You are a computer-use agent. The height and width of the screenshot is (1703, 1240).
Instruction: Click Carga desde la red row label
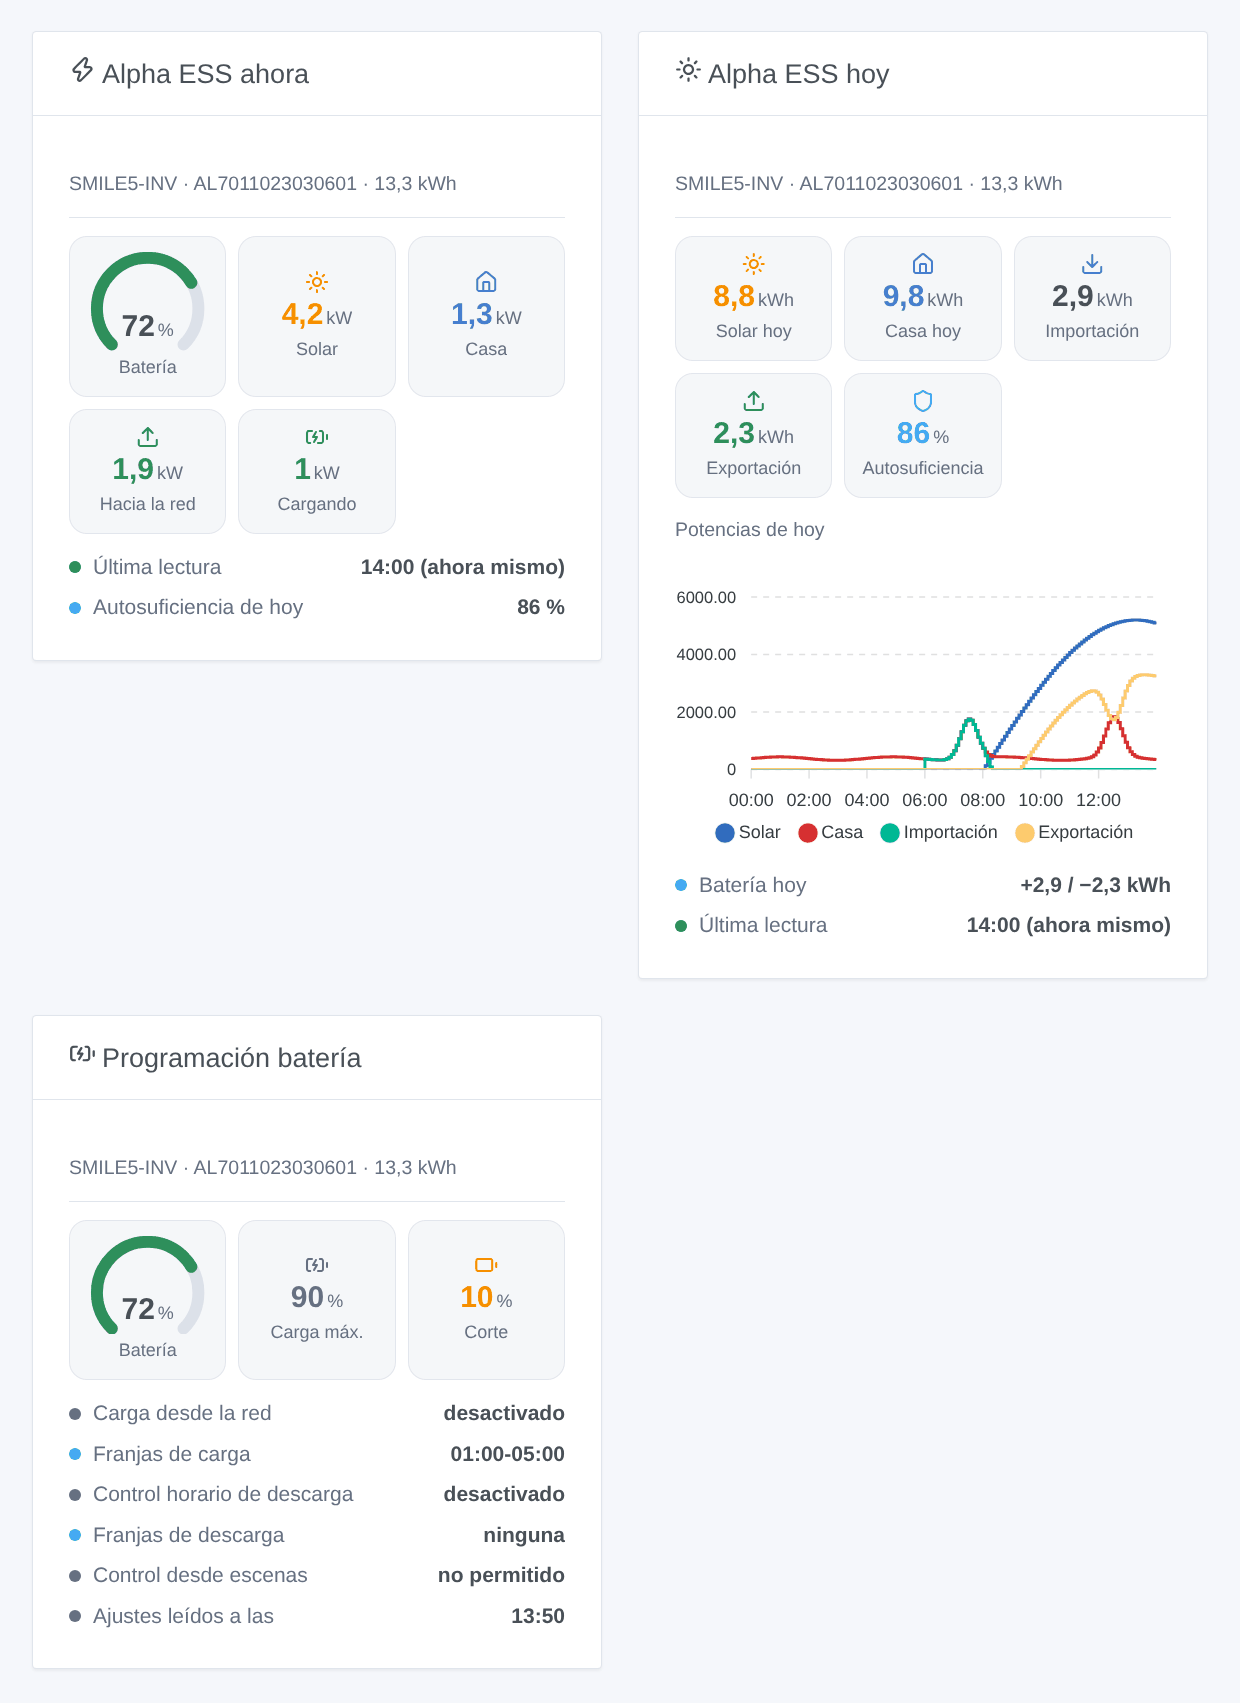pyautogui.click(x=182, y=1413)
